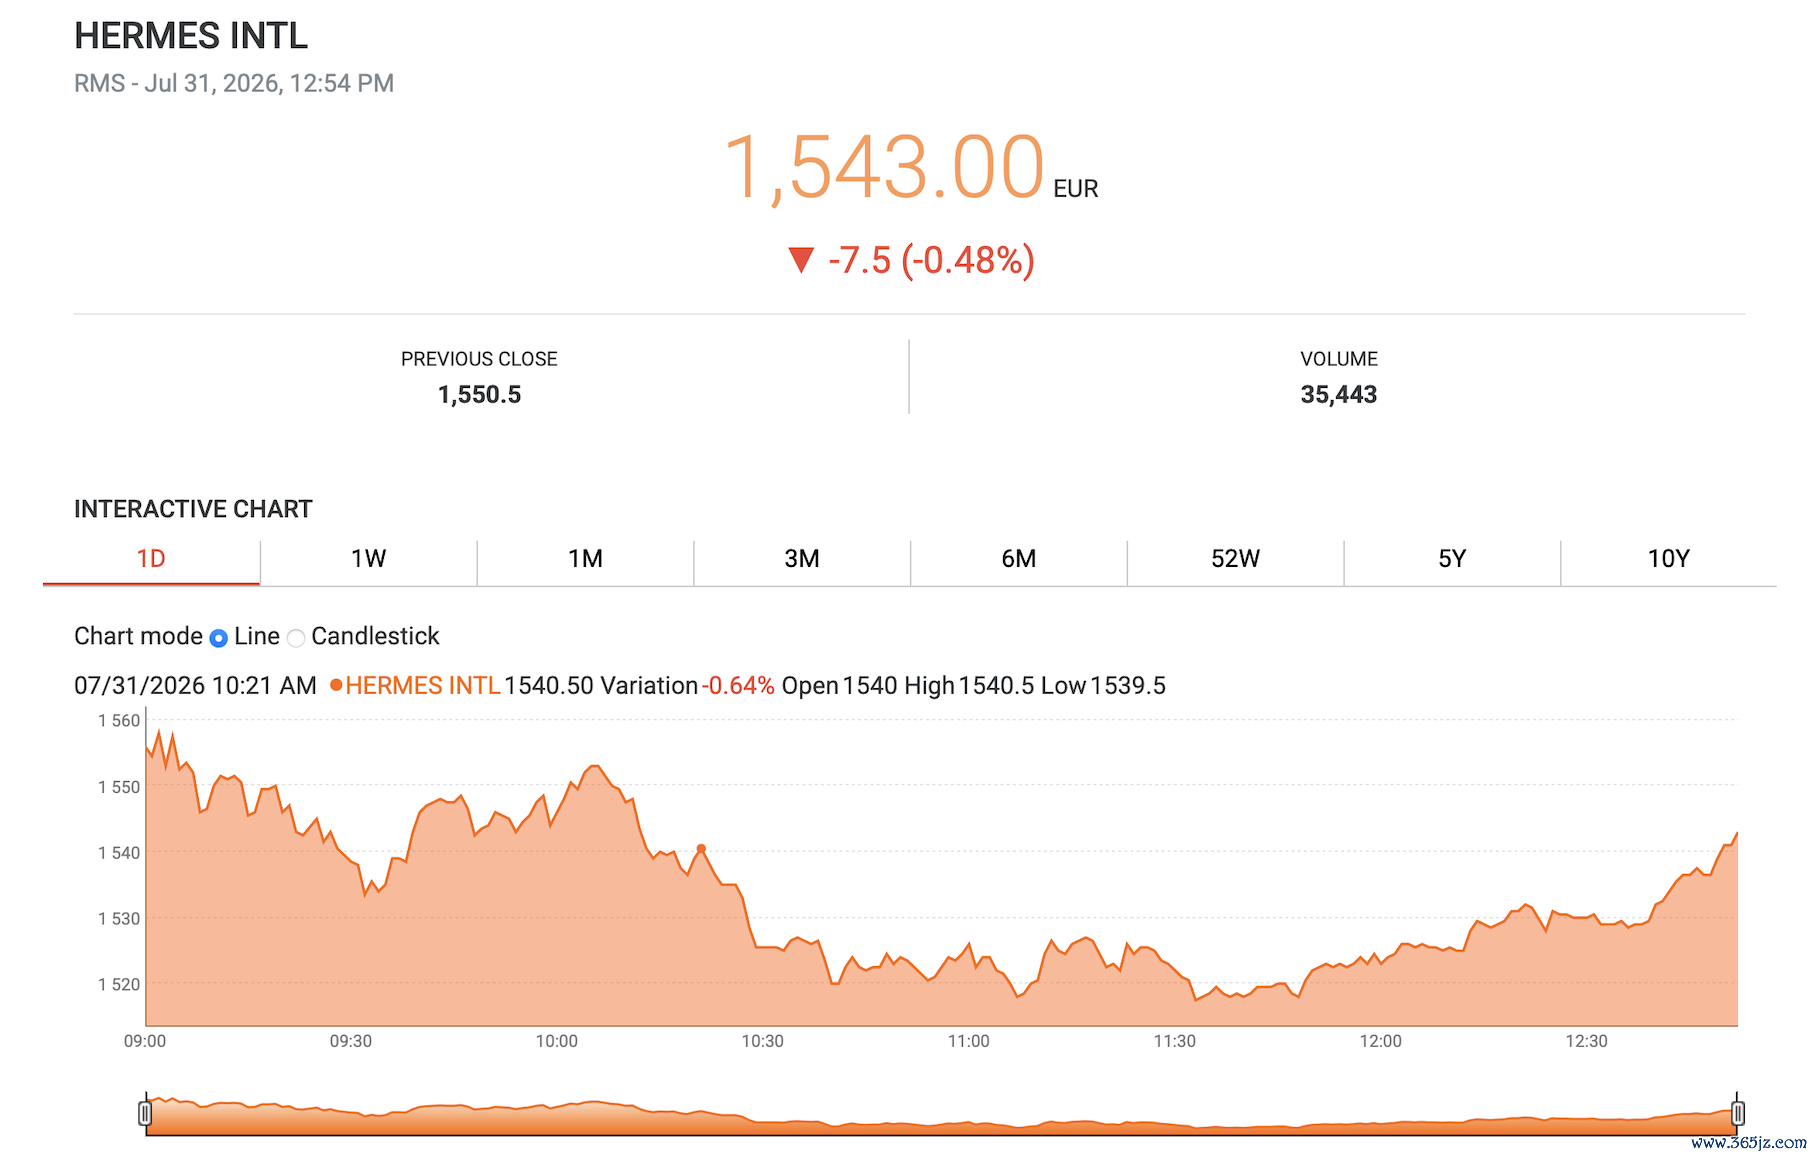Click the orange HERMES INTL legend dot
This screenshot has width=1814, height=1158.
coord(336,685)
